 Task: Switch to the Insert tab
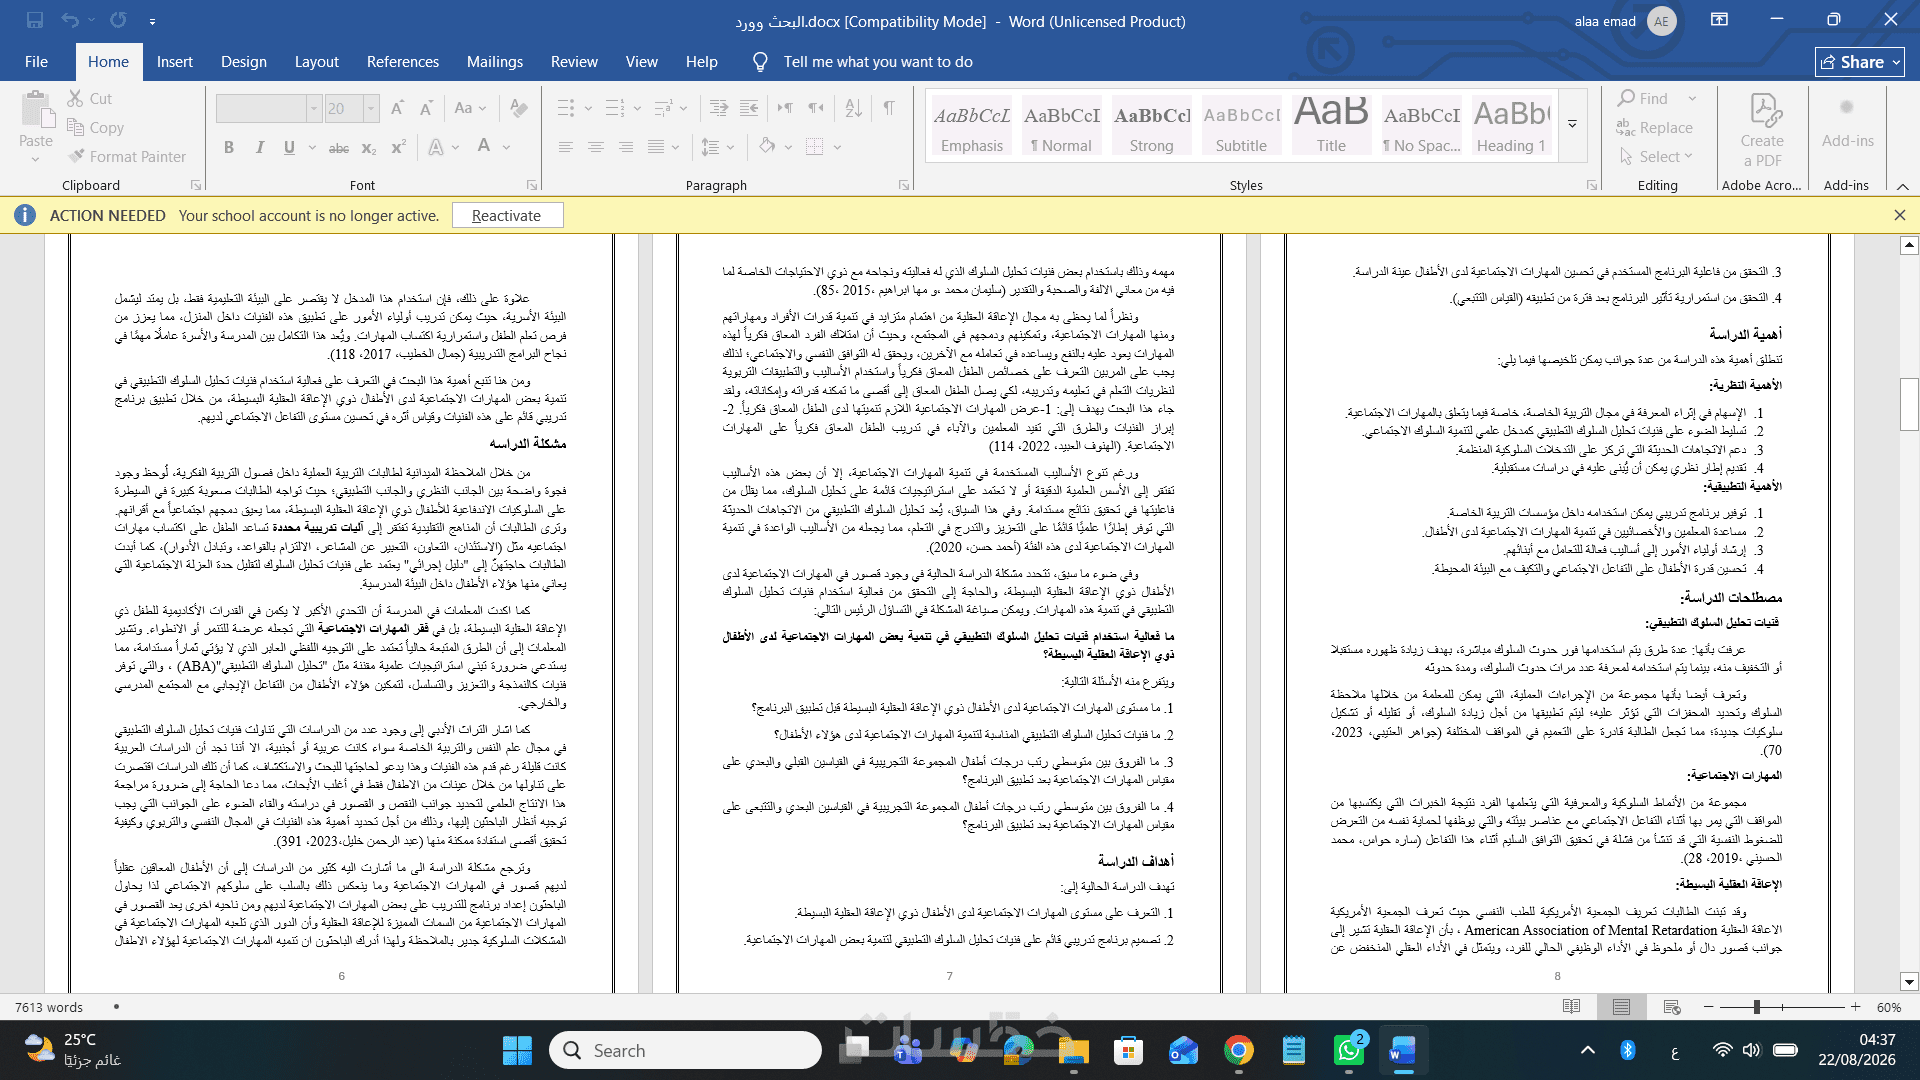pyautogui.click(x=174, y=61)
